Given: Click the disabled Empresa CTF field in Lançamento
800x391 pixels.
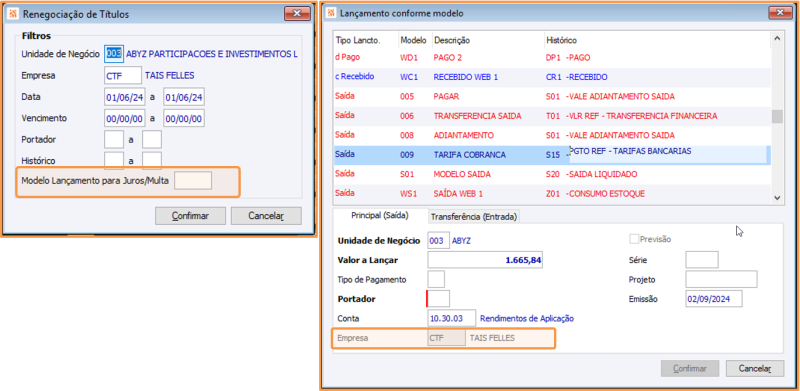Looking at the screenshot, I should pos(446,338).
